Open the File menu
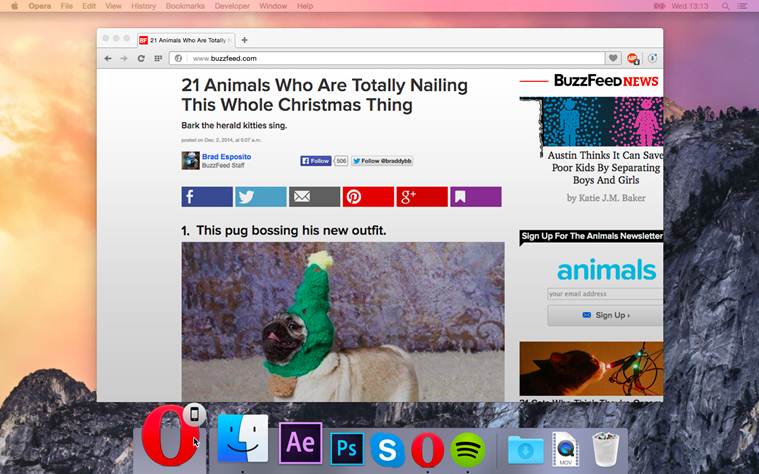Screen dimensions: 759x474 (67, 6)
